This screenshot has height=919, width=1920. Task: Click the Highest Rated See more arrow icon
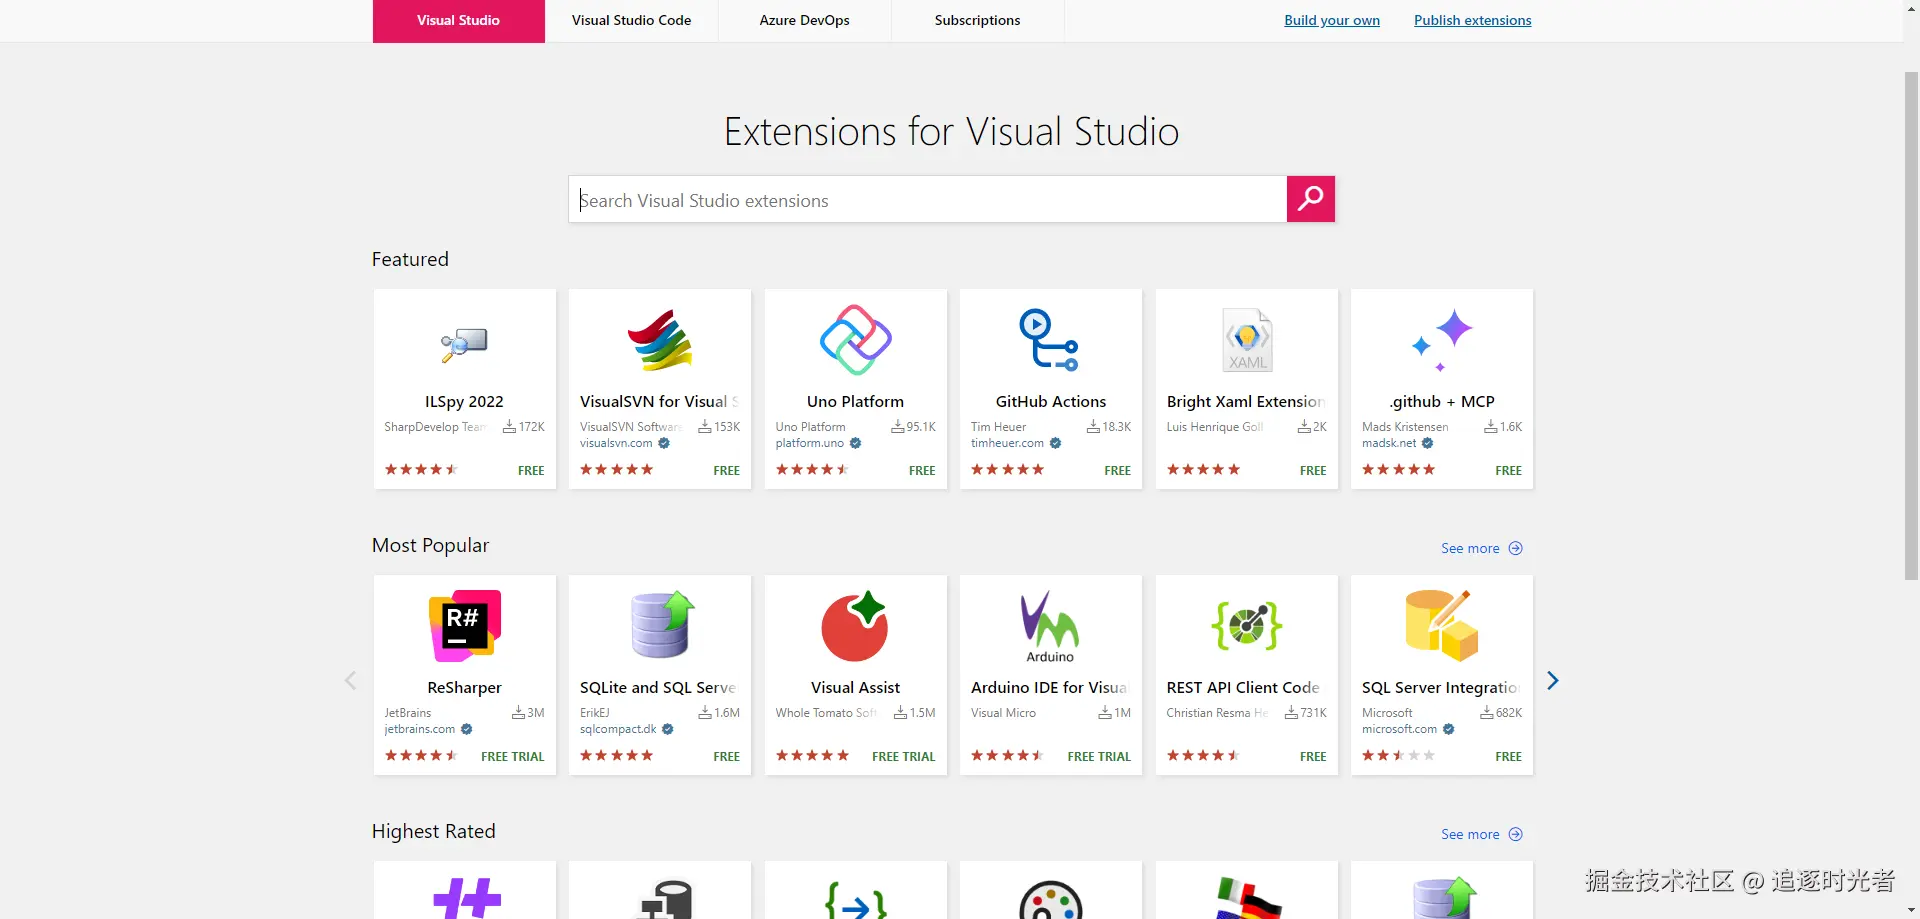(1516, 834)
